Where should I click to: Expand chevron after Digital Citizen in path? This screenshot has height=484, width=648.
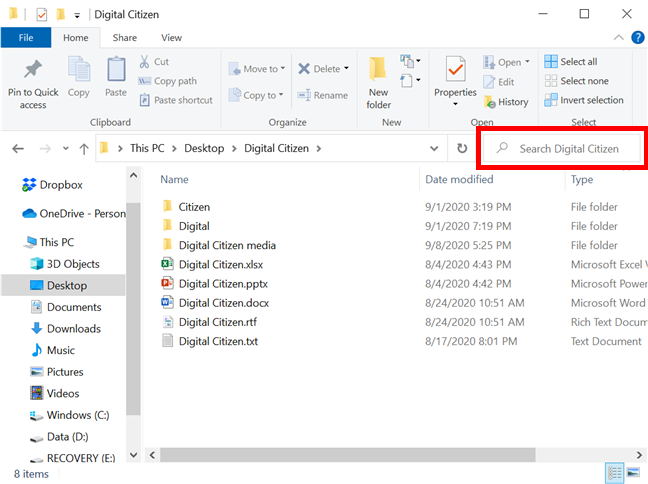click(x=319, y=148)
